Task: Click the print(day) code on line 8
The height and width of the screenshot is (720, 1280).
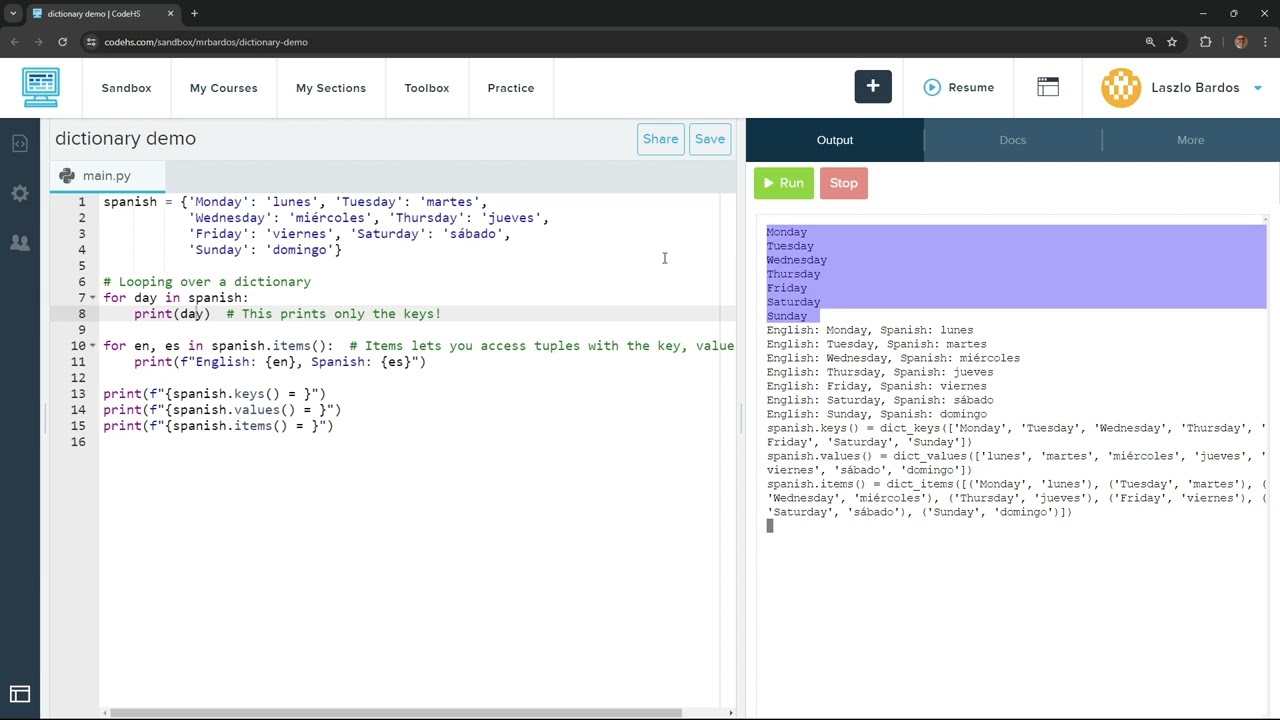Action: (172, 314)
